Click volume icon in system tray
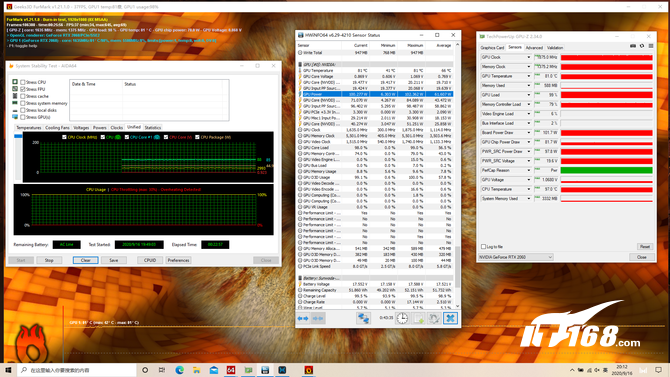The height and width of the screenshot is (377, 670). click(x=597, y=370)
